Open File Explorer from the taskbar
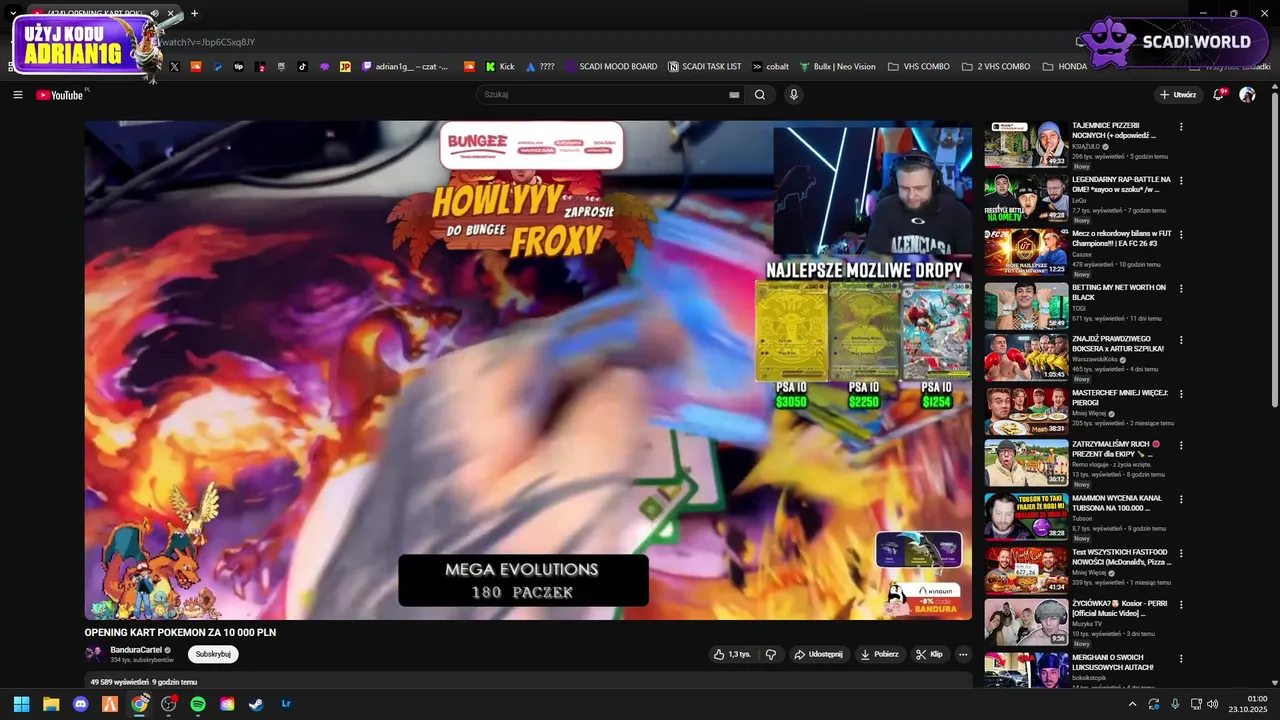Viewport: 1280px width, 720px height. pyautogui.click(x=51, y=704)
